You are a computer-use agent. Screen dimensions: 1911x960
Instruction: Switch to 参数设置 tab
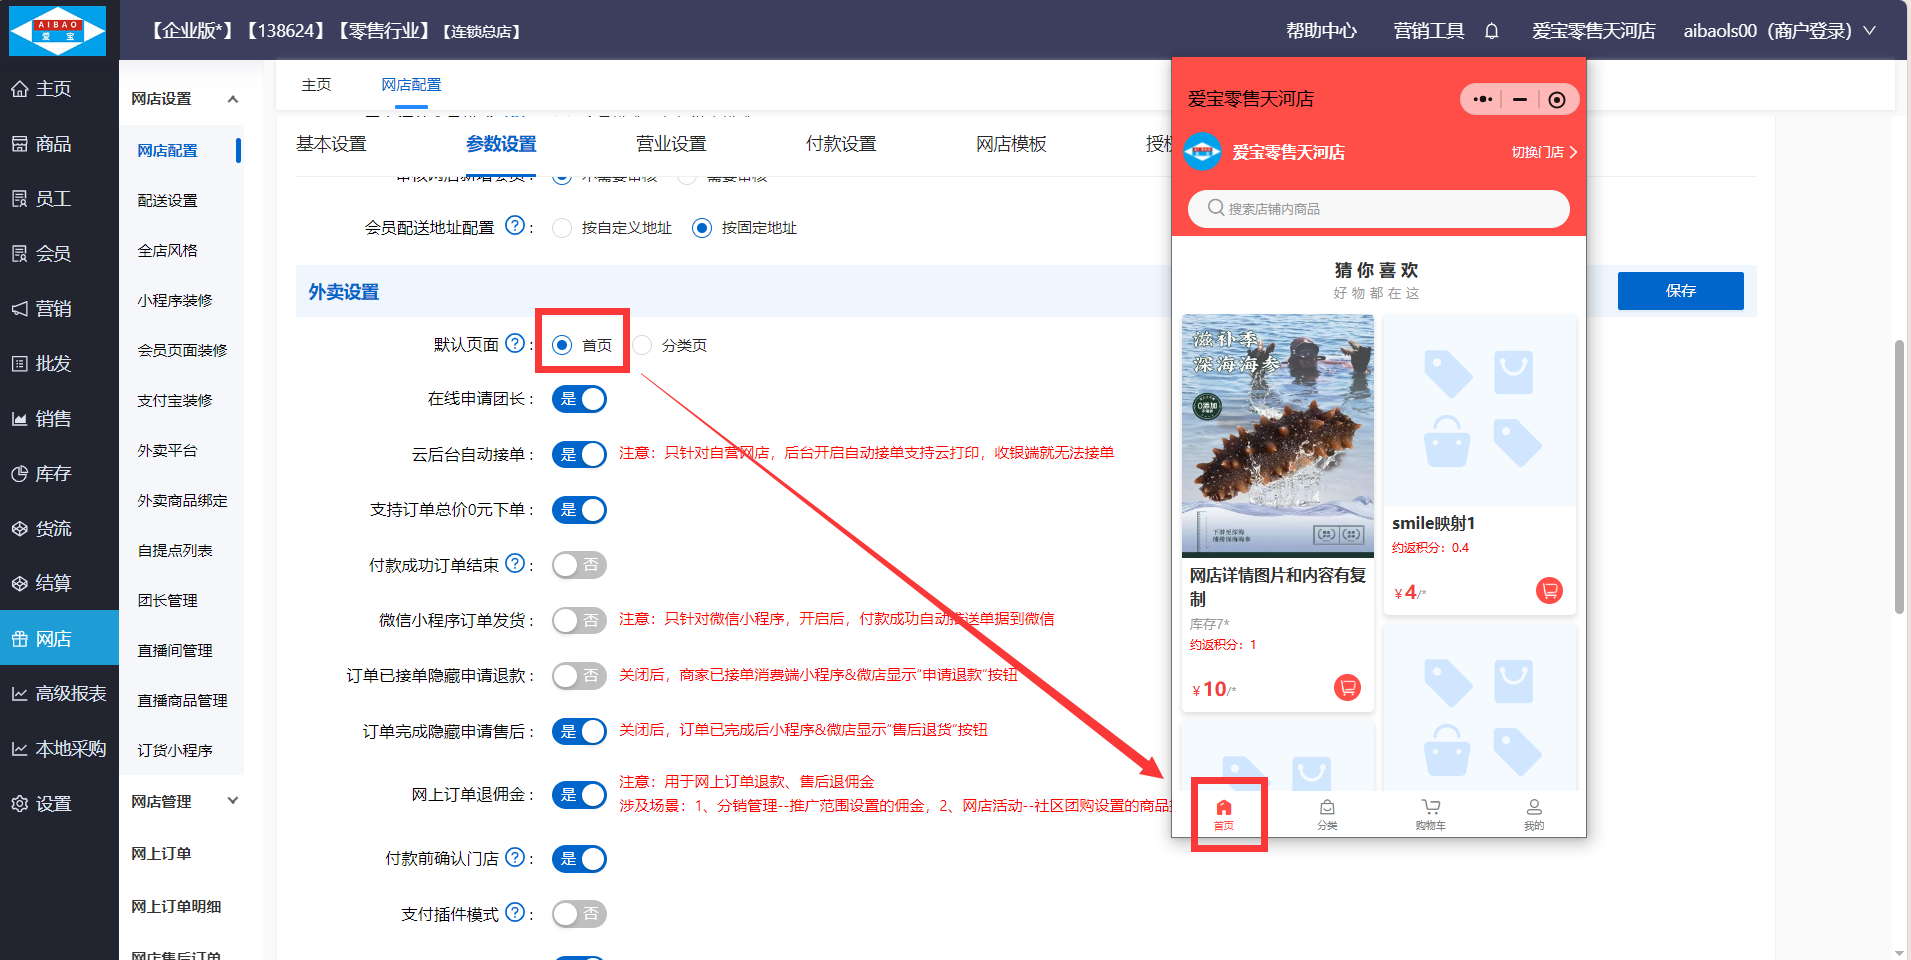point(501,144)
